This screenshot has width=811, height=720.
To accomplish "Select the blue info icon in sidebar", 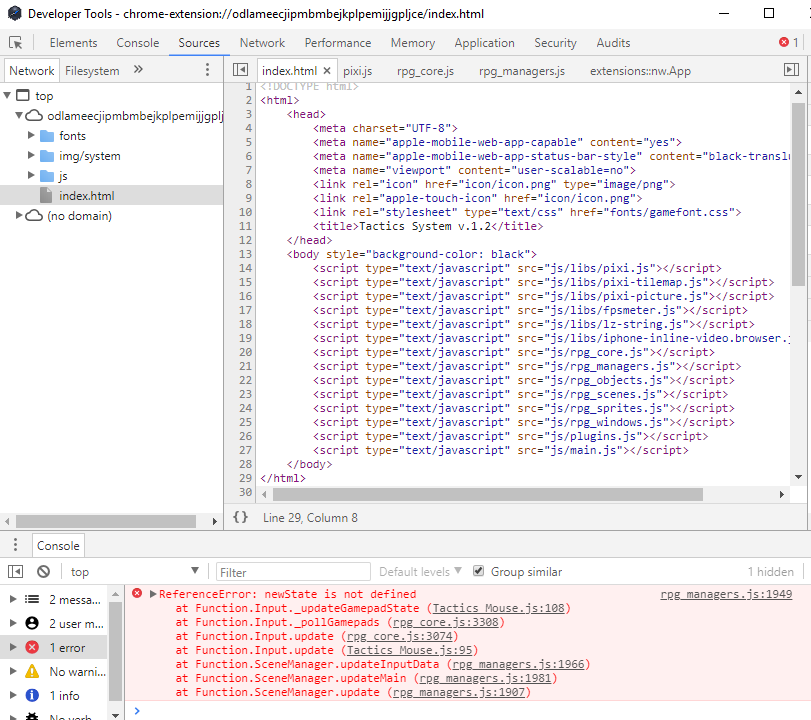I will [x=32, y=695].
